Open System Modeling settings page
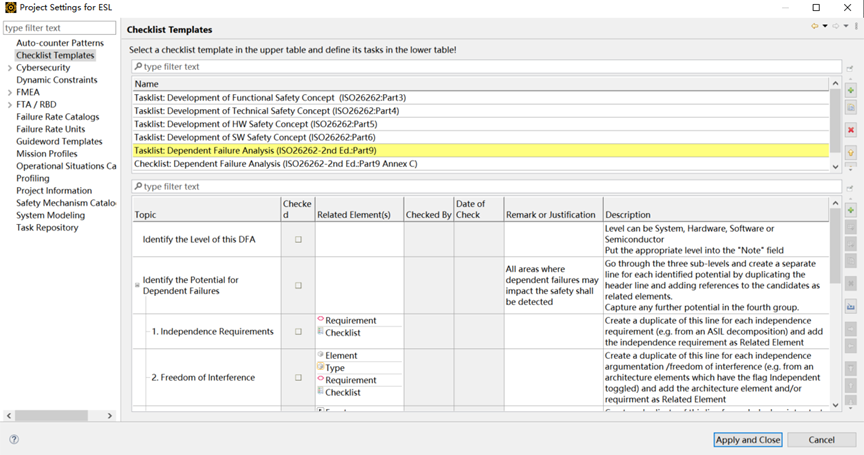The height and width of the screenshot is (455, 864). [51, 215]
